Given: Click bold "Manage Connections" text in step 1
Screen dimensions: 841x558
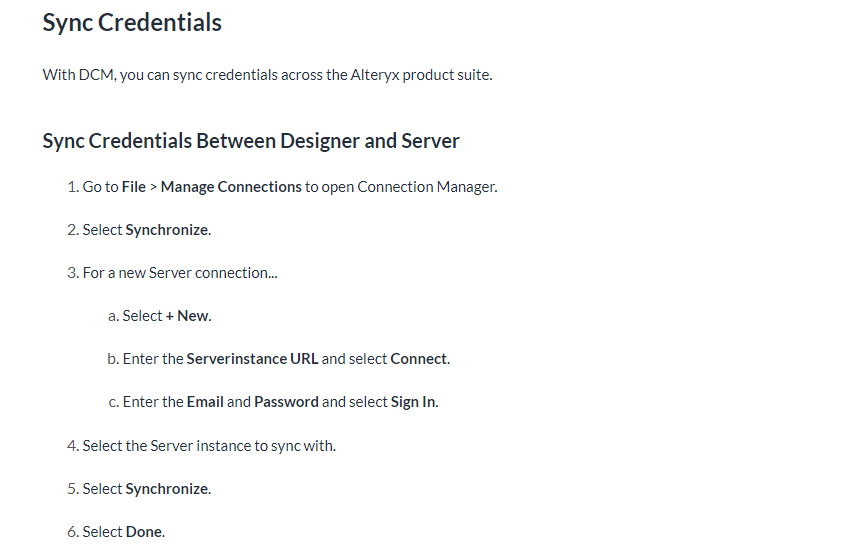Looking at the screenshot, I should pyautogui.click(x=231, y=187).
